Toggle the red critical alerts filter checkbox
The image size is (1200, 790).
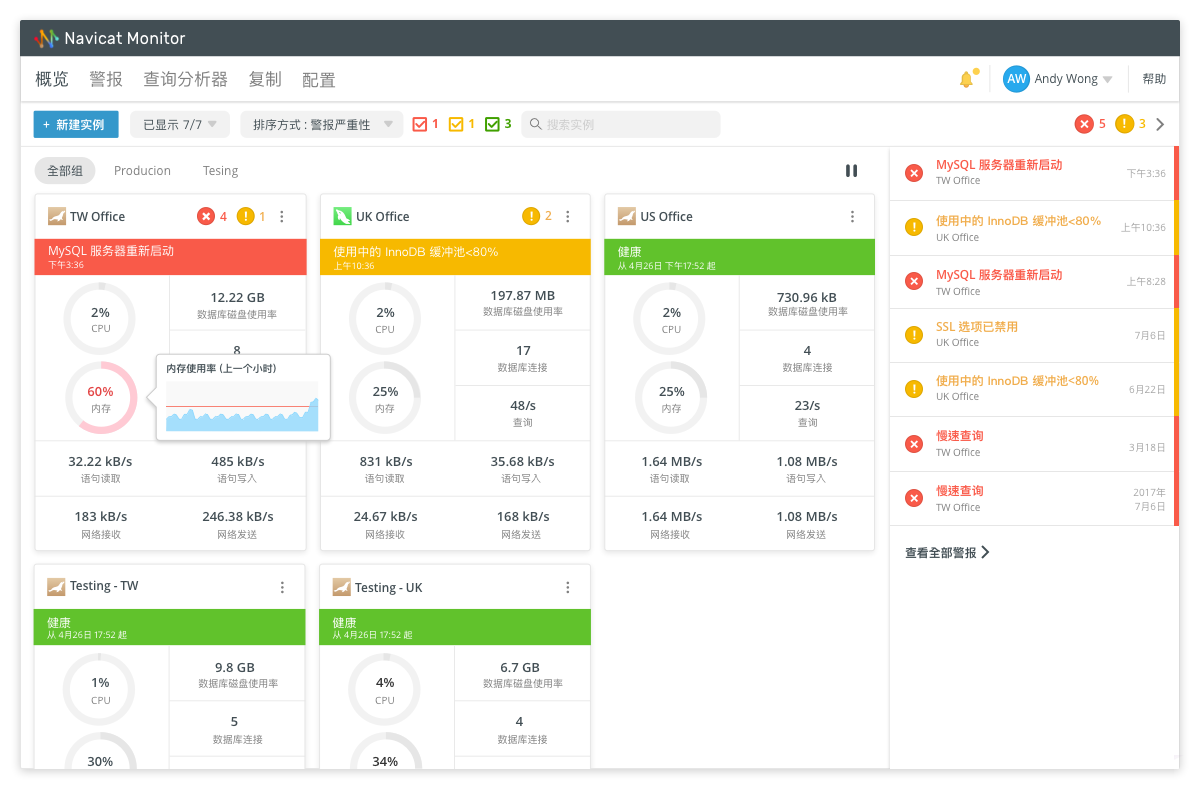click(420, 124)
